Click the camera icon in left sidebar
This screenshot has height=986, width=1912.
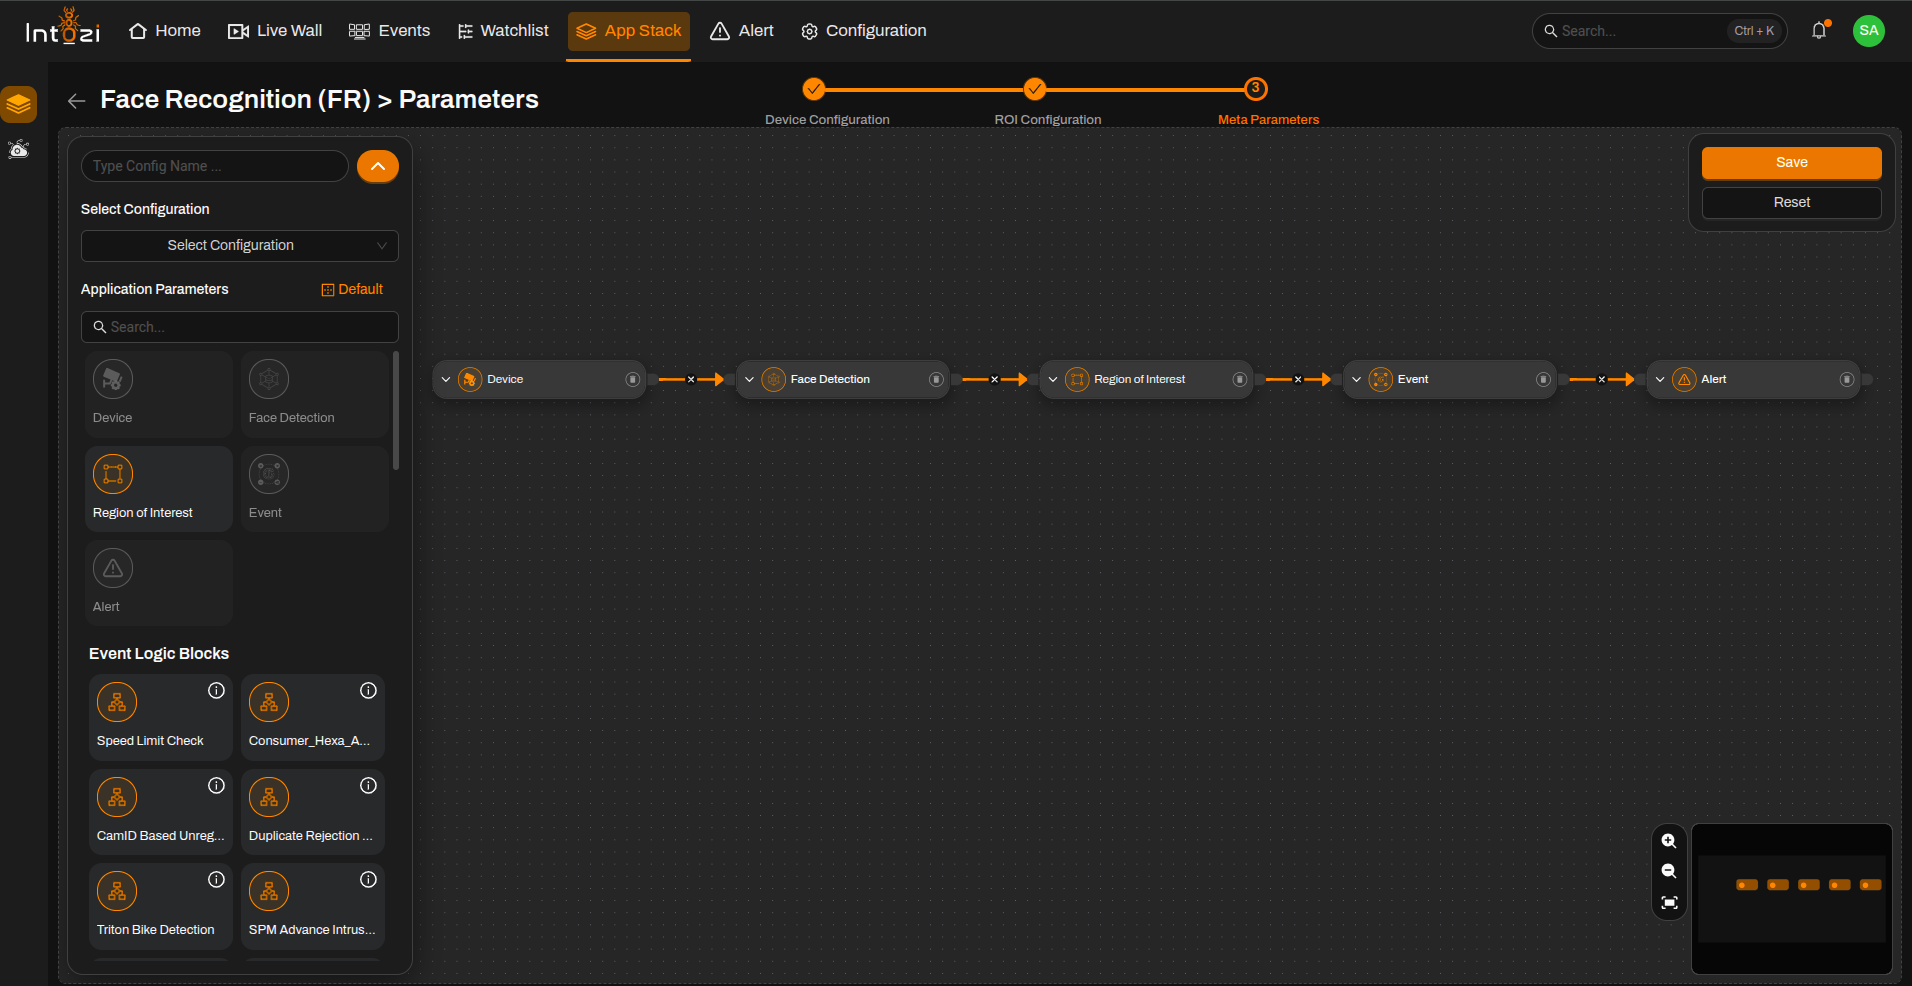tap(19, 150)
